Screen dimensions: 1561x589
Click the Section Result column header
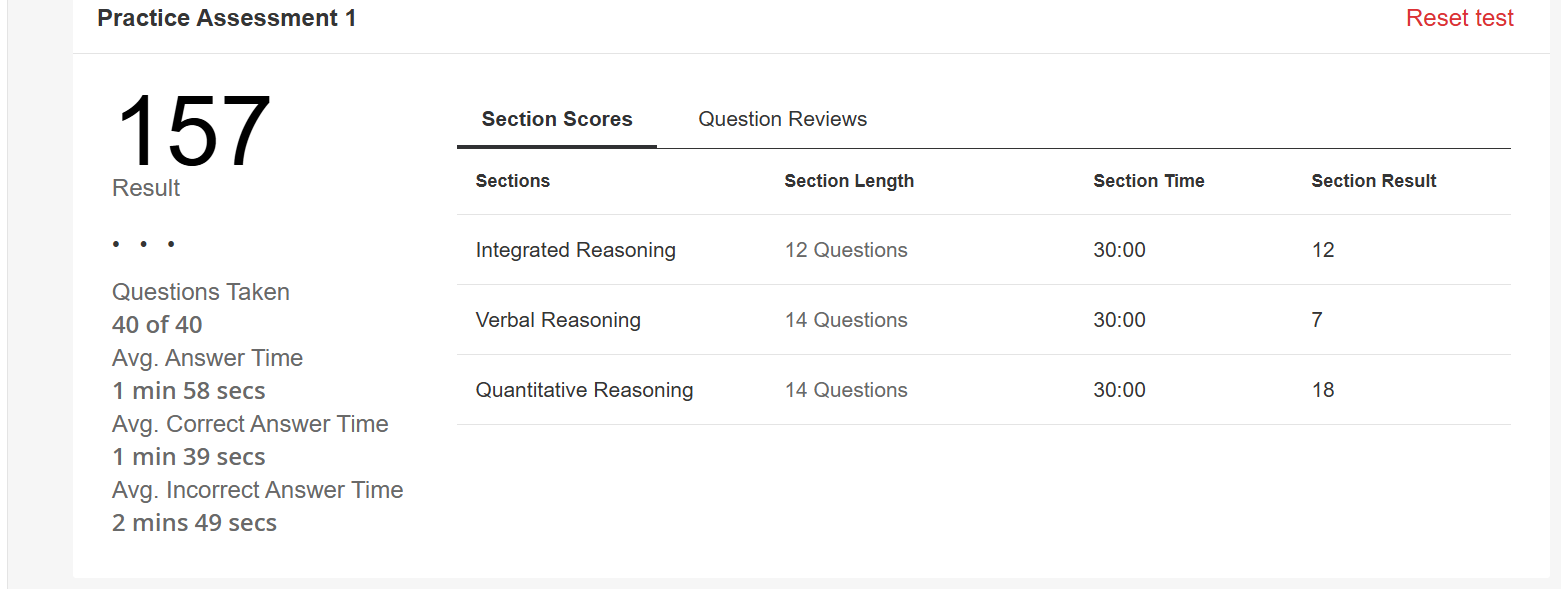[x=1373, y=181]
